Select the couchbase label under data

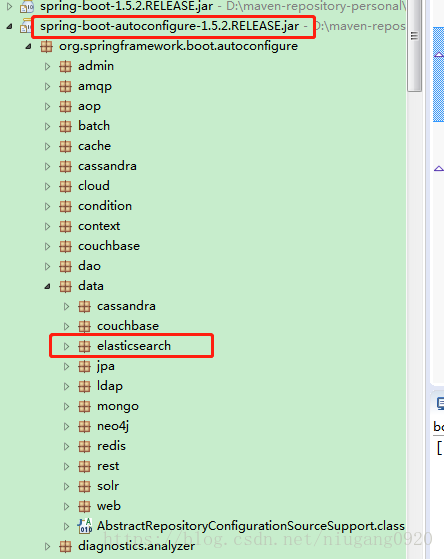pyautogui.click(x=128, y=326)
